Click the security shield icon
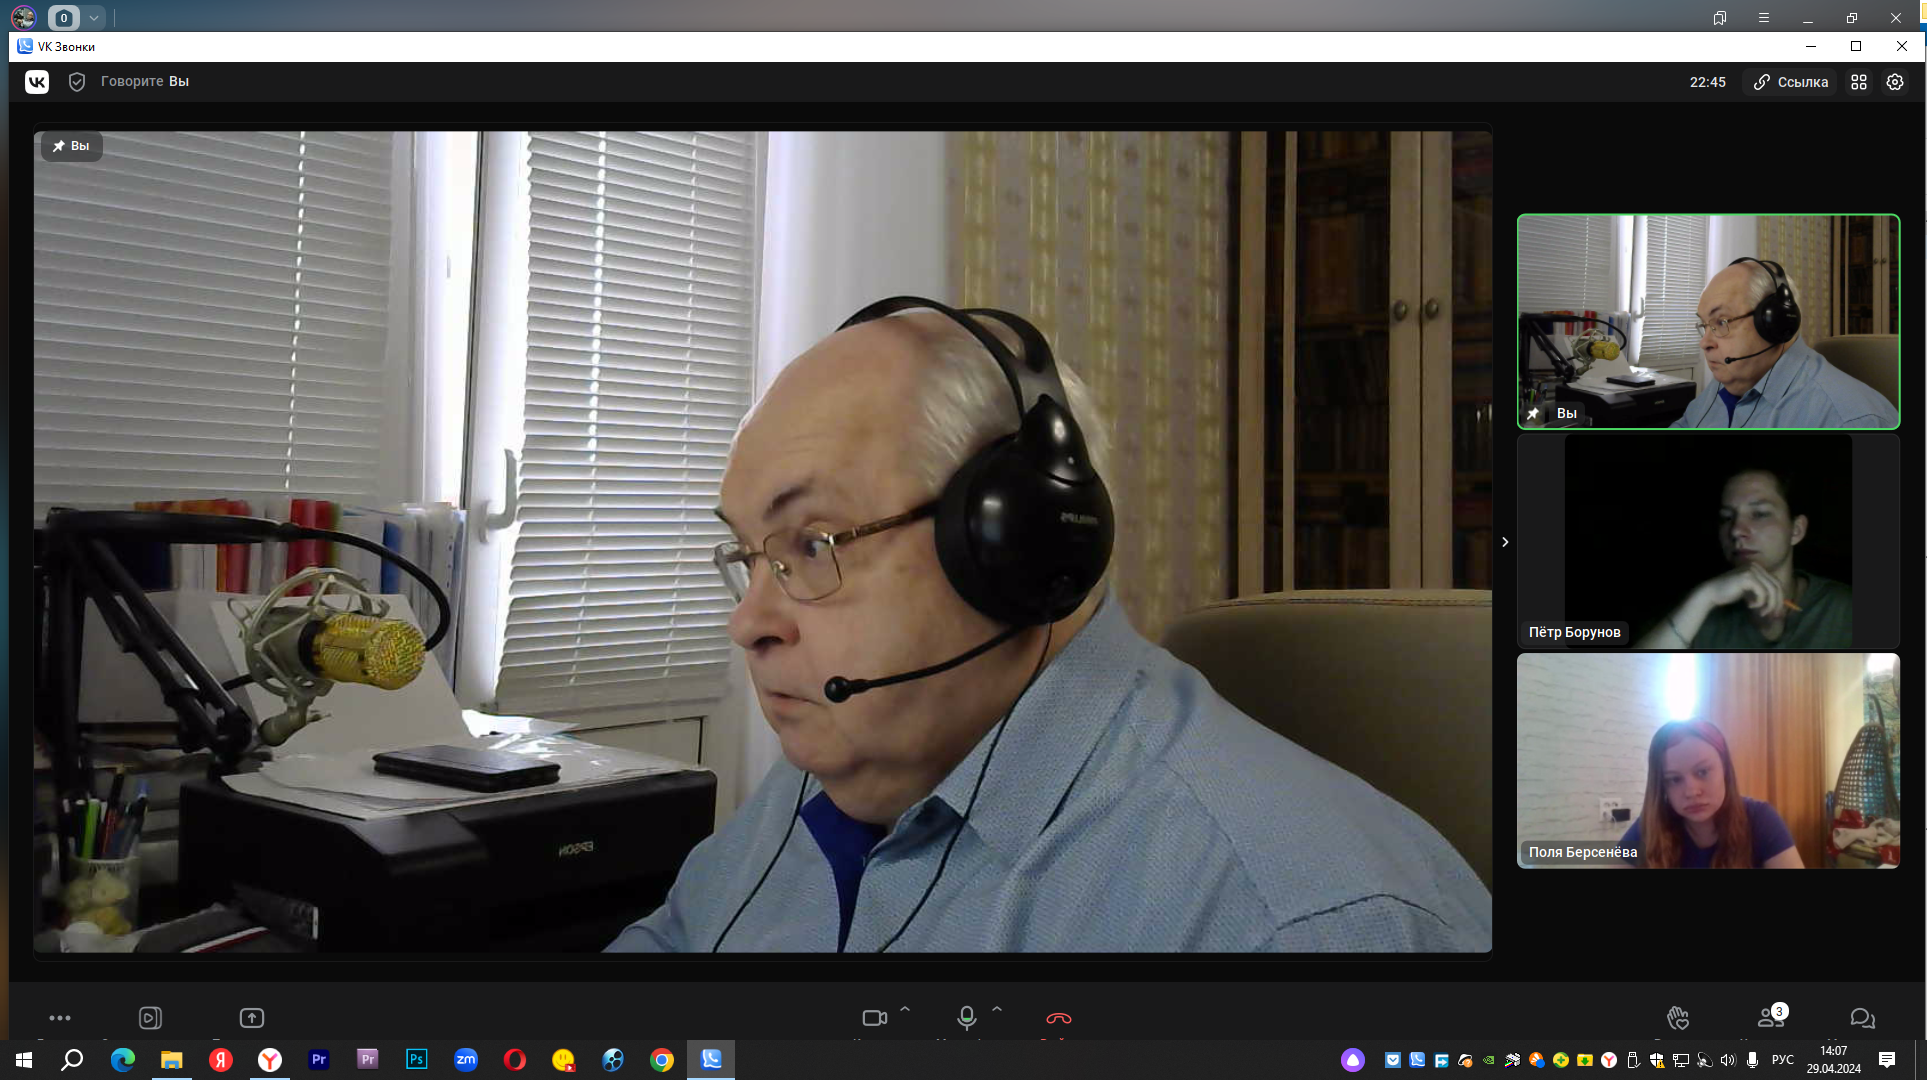The height and width of the screenshot is (1080, 1927). 77,82
